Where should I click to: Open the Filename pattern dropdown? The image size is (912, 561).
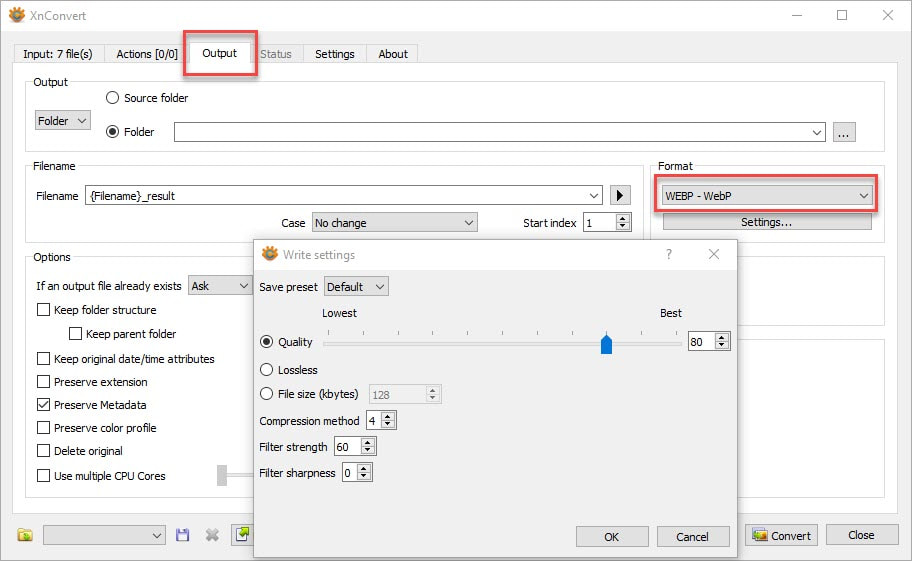pyautogui.click(x=593, y=195)
